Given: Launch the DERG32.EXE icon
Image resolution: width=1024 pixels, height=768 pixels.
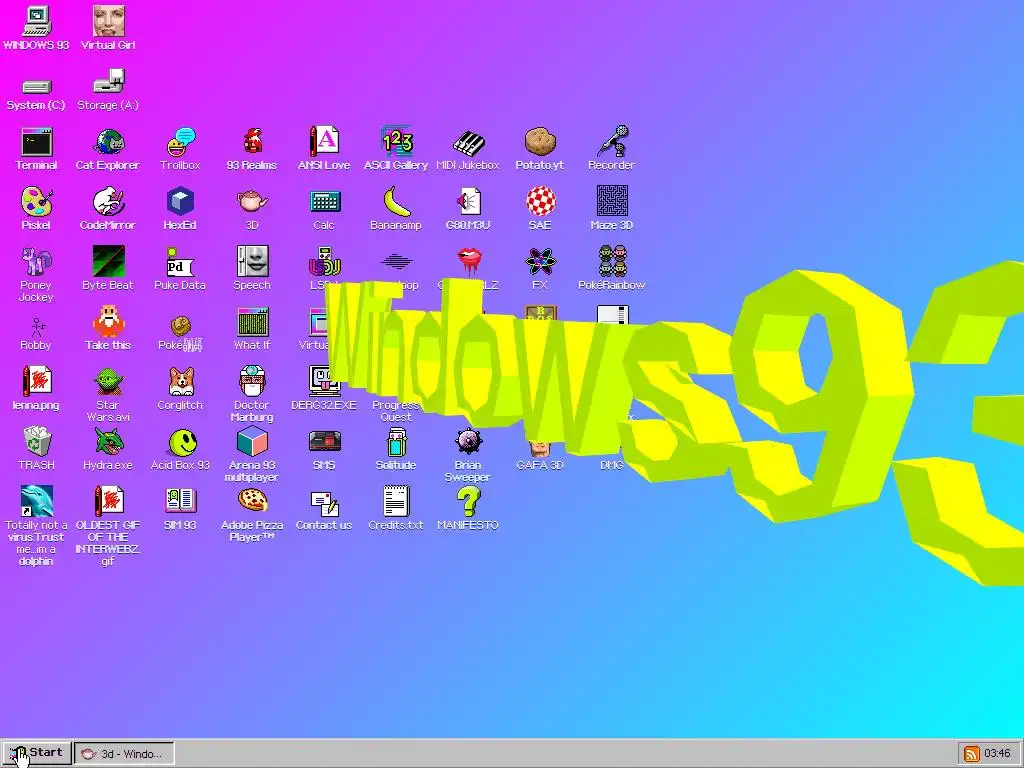Looking at the screenshot, I should [324, 381].
